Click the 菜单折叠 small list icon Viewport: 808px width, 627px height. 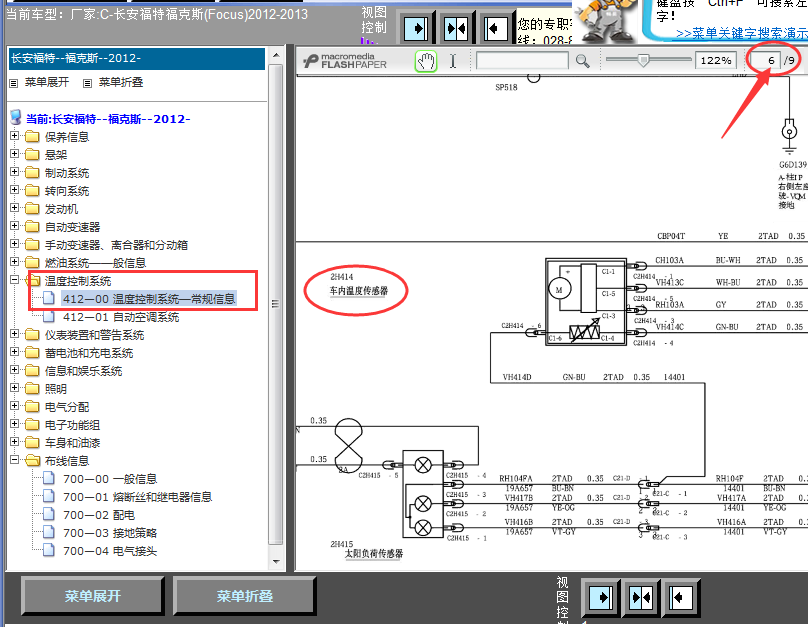pyautogui.click(x=88, y=83)
